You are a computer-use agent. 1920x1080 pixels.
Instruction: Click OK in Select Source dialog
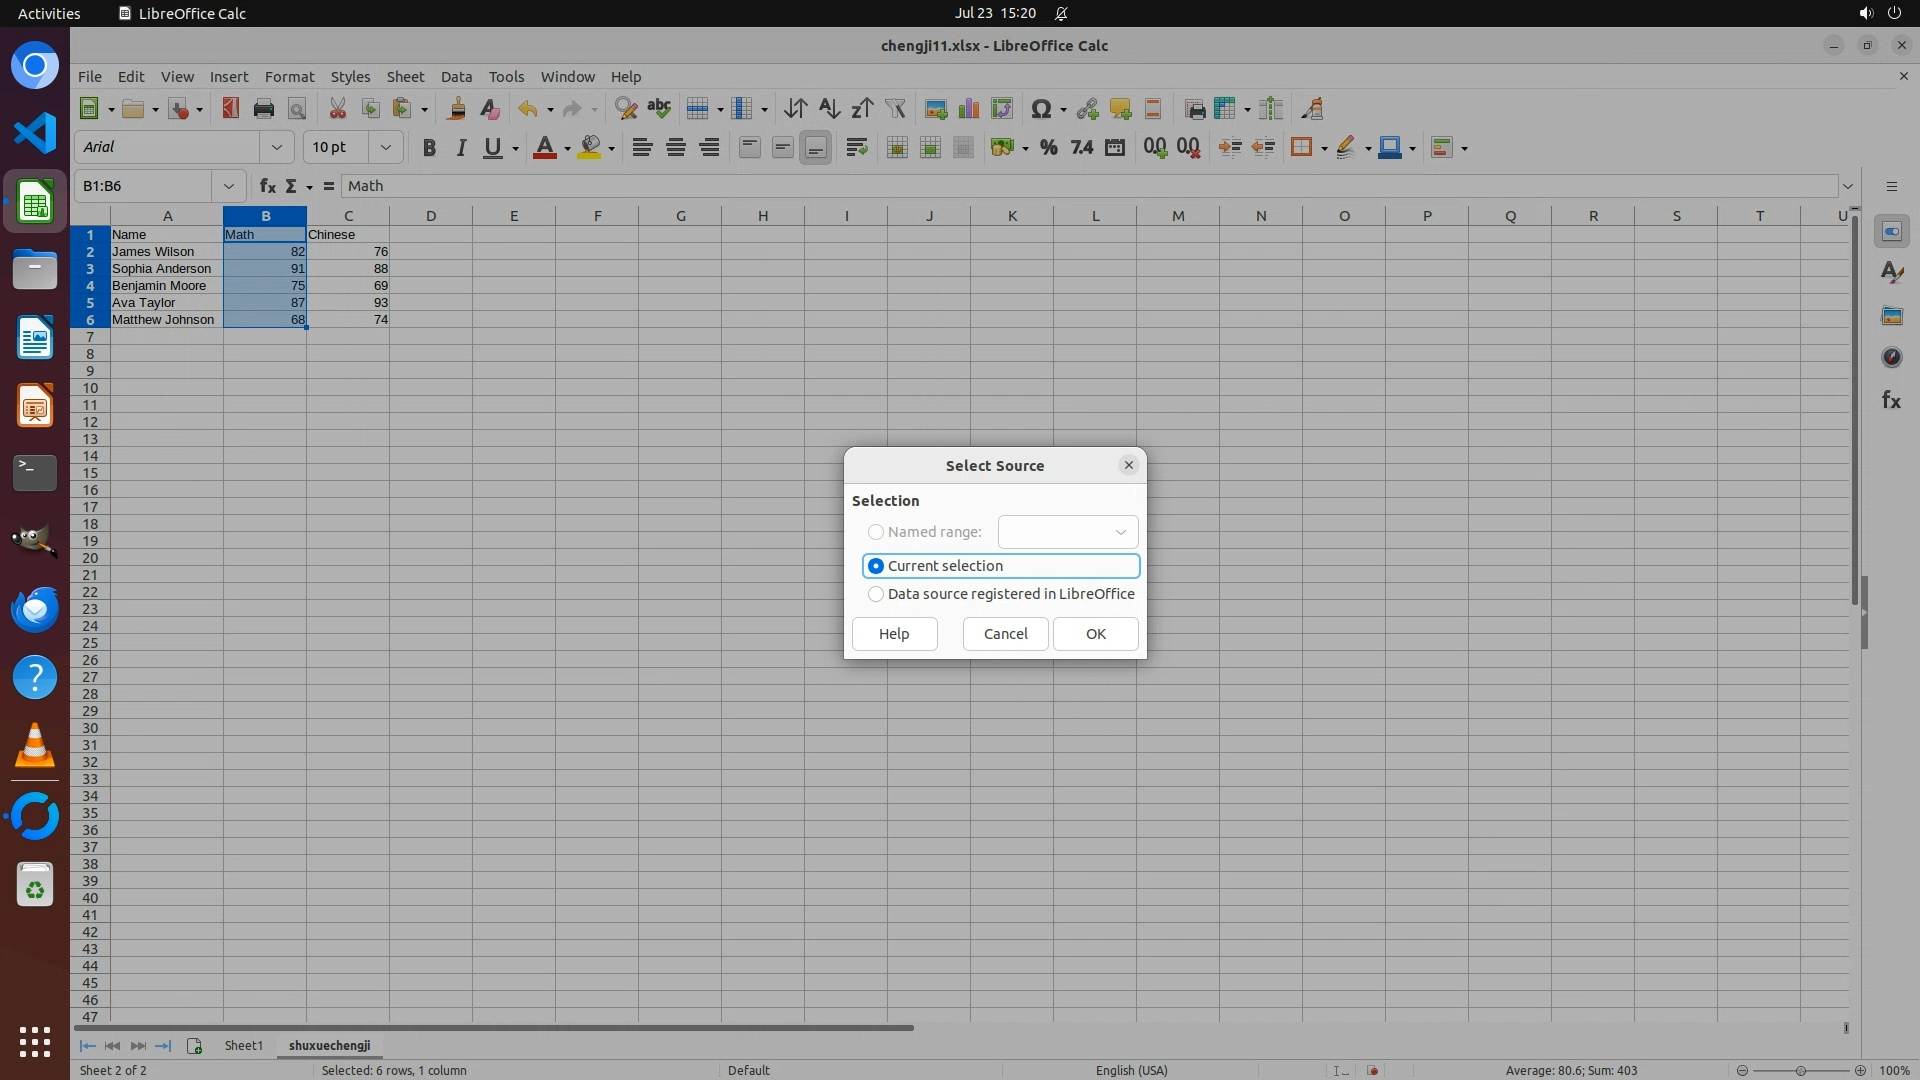pyautogui.click(x=1095, y=634)
